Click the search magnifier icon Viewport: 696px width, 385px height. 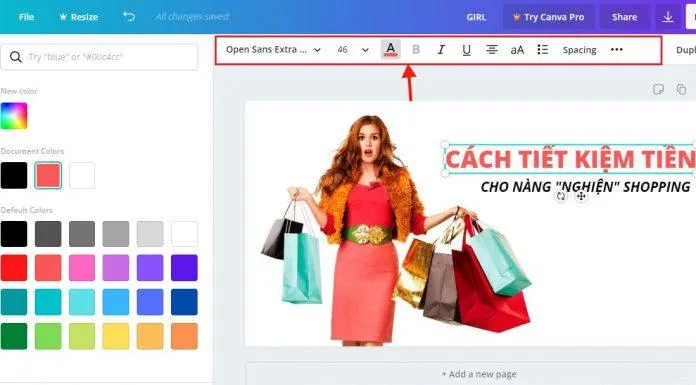(x=16, y=57)
